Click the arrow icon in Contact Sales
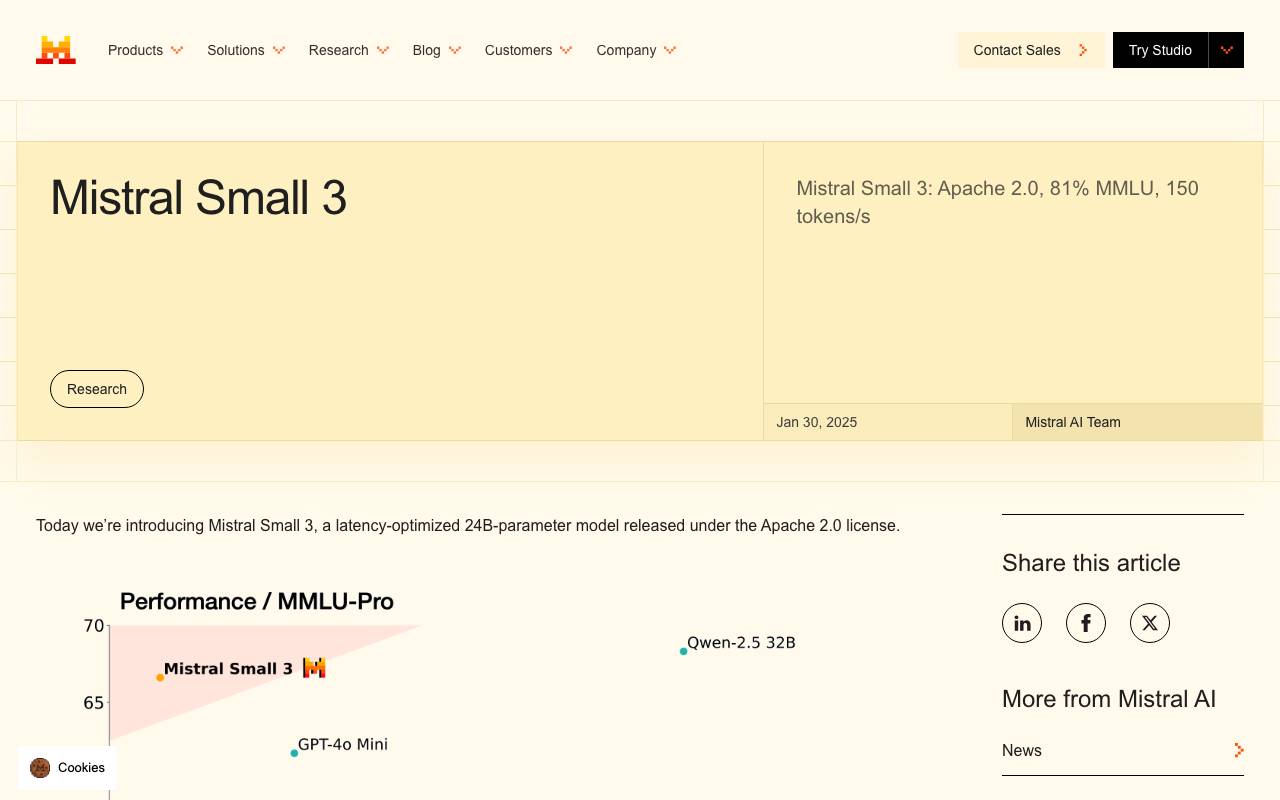 coord(1083,50)
